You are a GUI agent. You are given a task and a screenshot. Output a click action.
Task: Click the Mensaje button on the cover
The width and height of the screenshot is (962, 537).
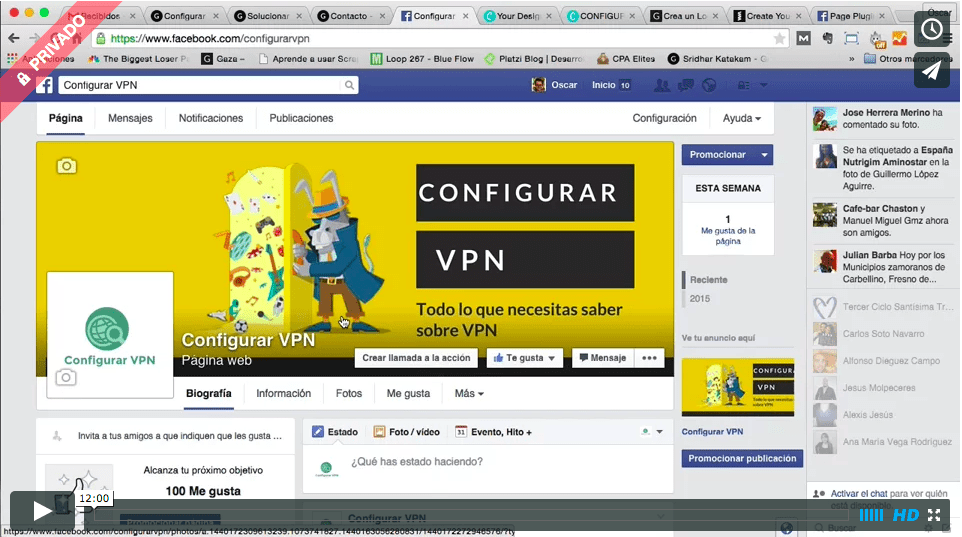602,358
